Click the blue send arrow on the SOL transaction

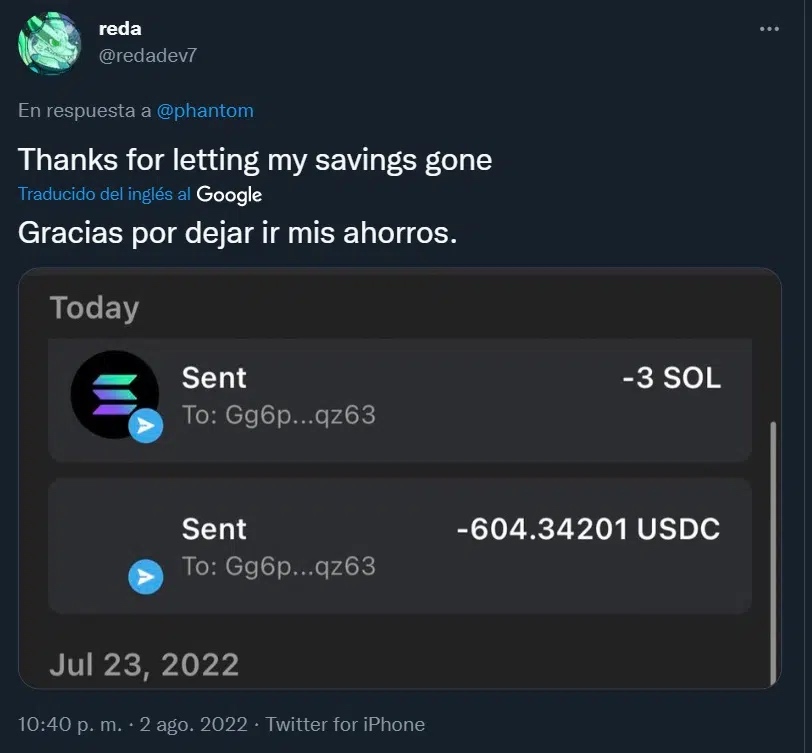[146, 426]
